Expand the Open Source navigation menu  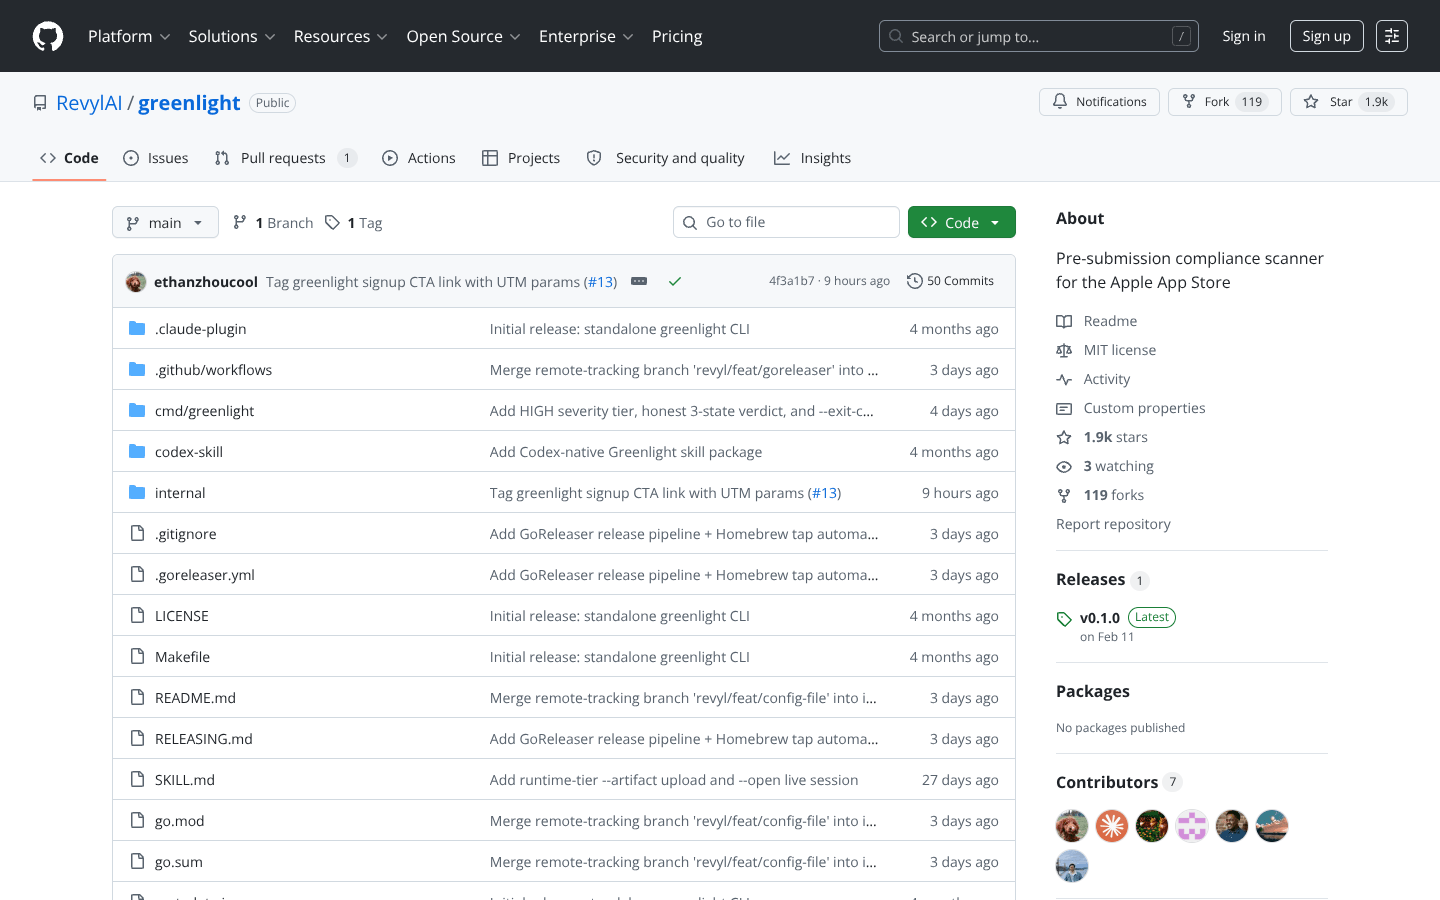pyautogui.click(x=463, y=36)
